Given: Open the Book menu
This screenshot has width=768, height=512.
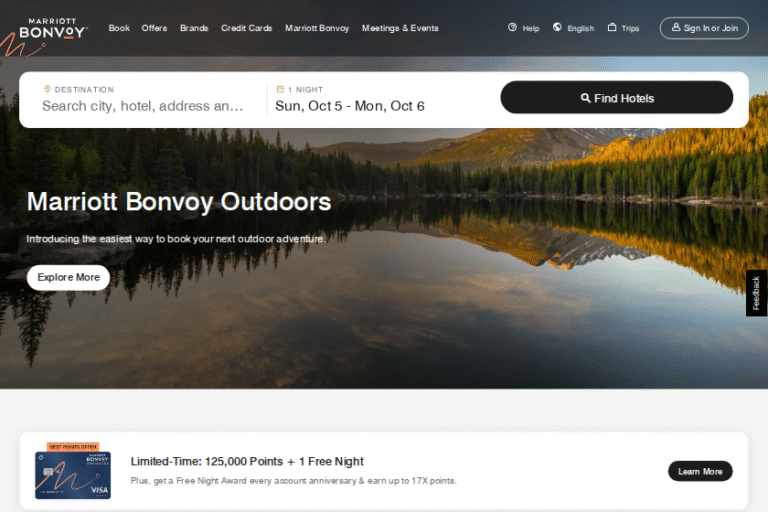Looking at the screenshot, I should tap(119, 28).
